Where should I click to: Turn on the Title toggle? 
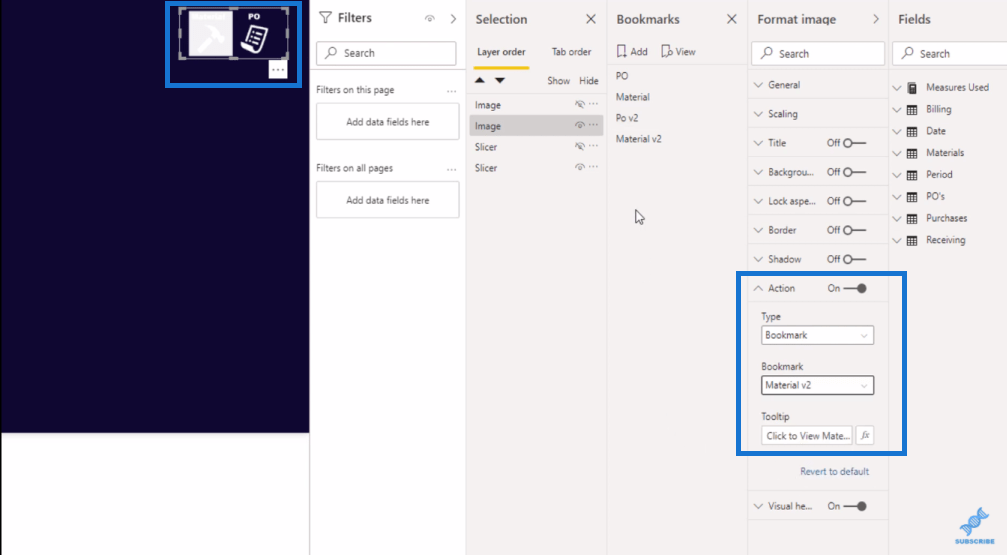[x=855, y=143]
